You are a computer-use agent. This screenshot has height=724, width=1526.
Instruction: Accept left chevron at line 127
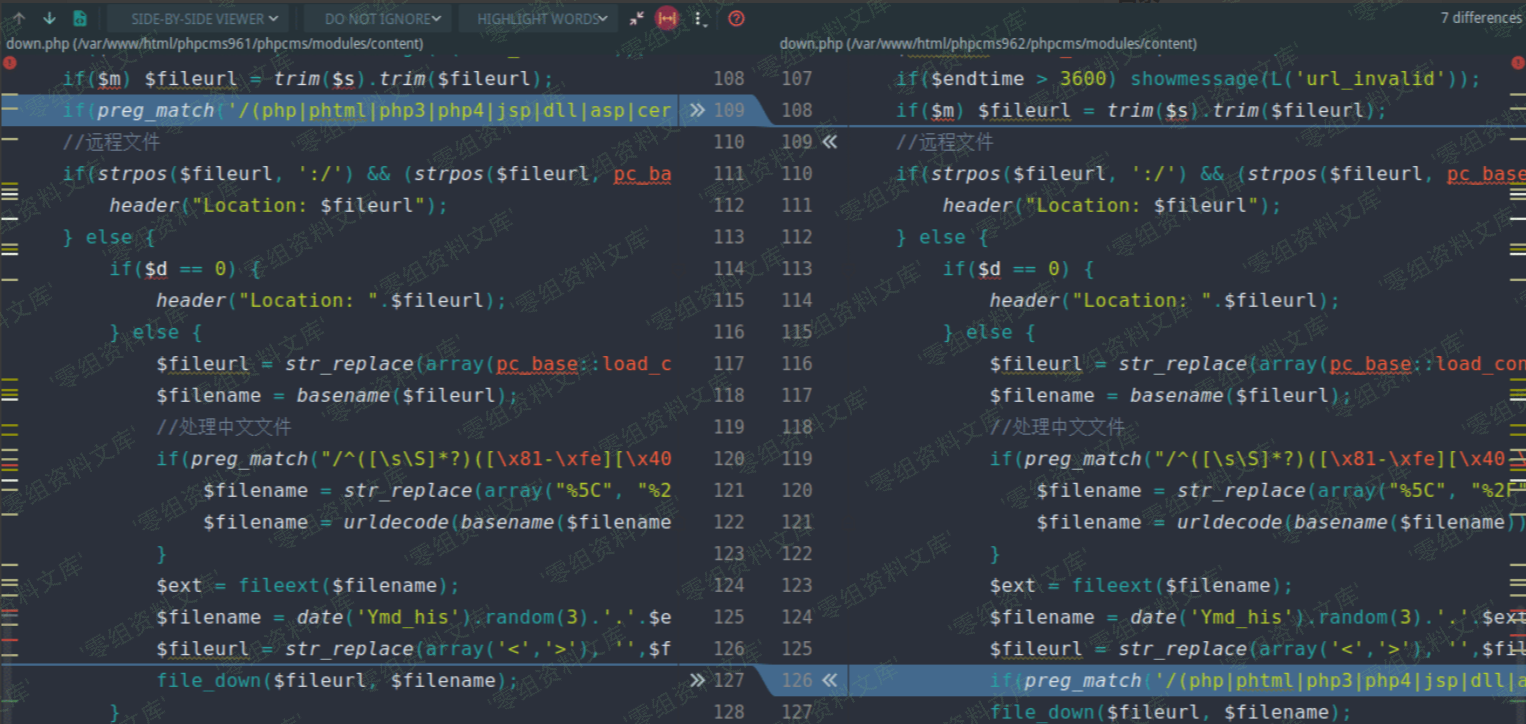click(x=697, y=681)
